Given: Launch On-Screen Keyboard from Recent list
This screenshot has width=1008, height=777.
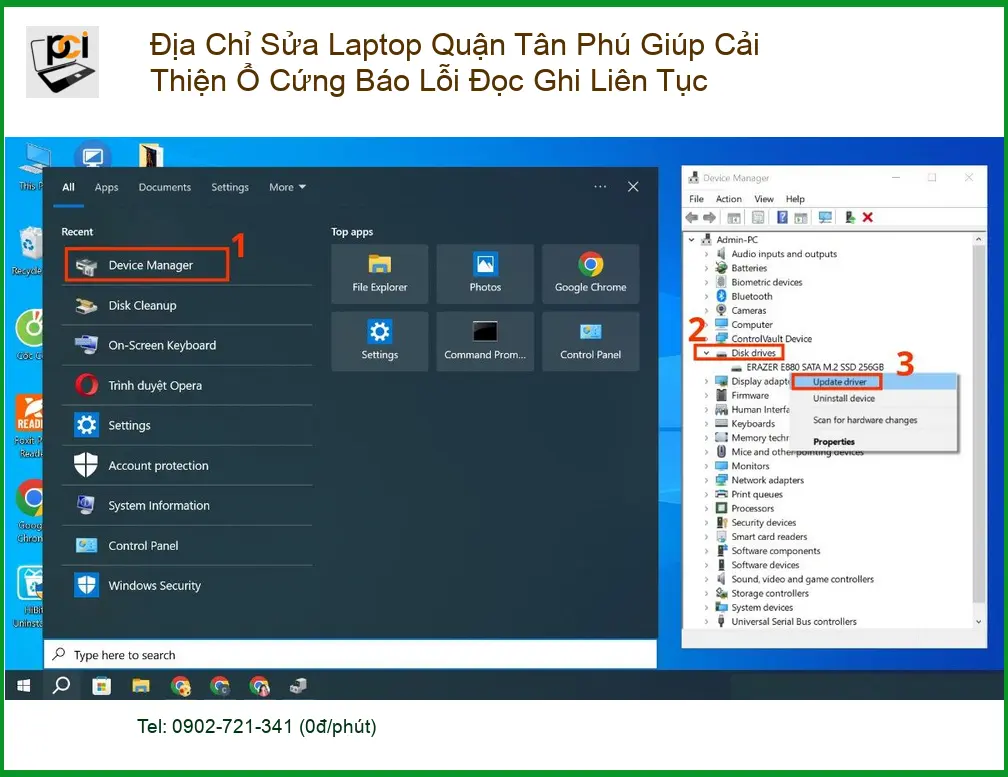Looking at the screenshot, I should pos(187,345).
